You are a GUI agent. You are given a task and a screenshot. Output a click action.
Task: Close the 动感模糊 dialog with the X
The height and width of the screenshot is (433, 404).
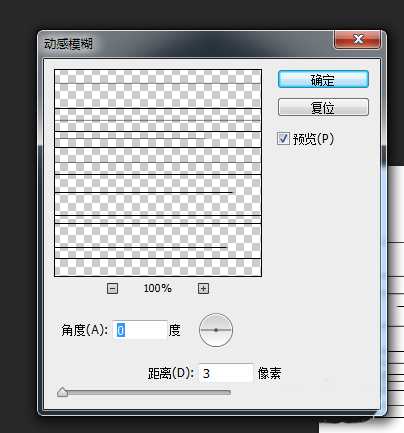pyautogui.click(x=357, y=39)
